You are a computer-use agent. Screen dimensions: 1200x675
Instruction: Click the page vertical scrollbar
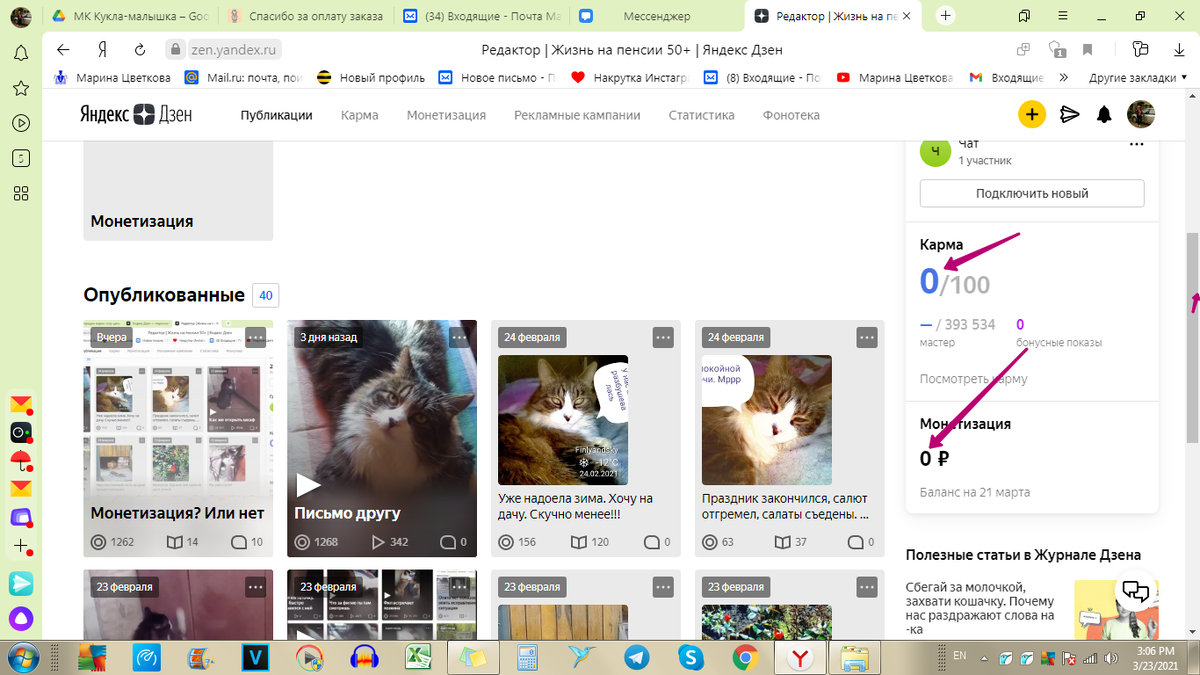(x=1192, y=340)
